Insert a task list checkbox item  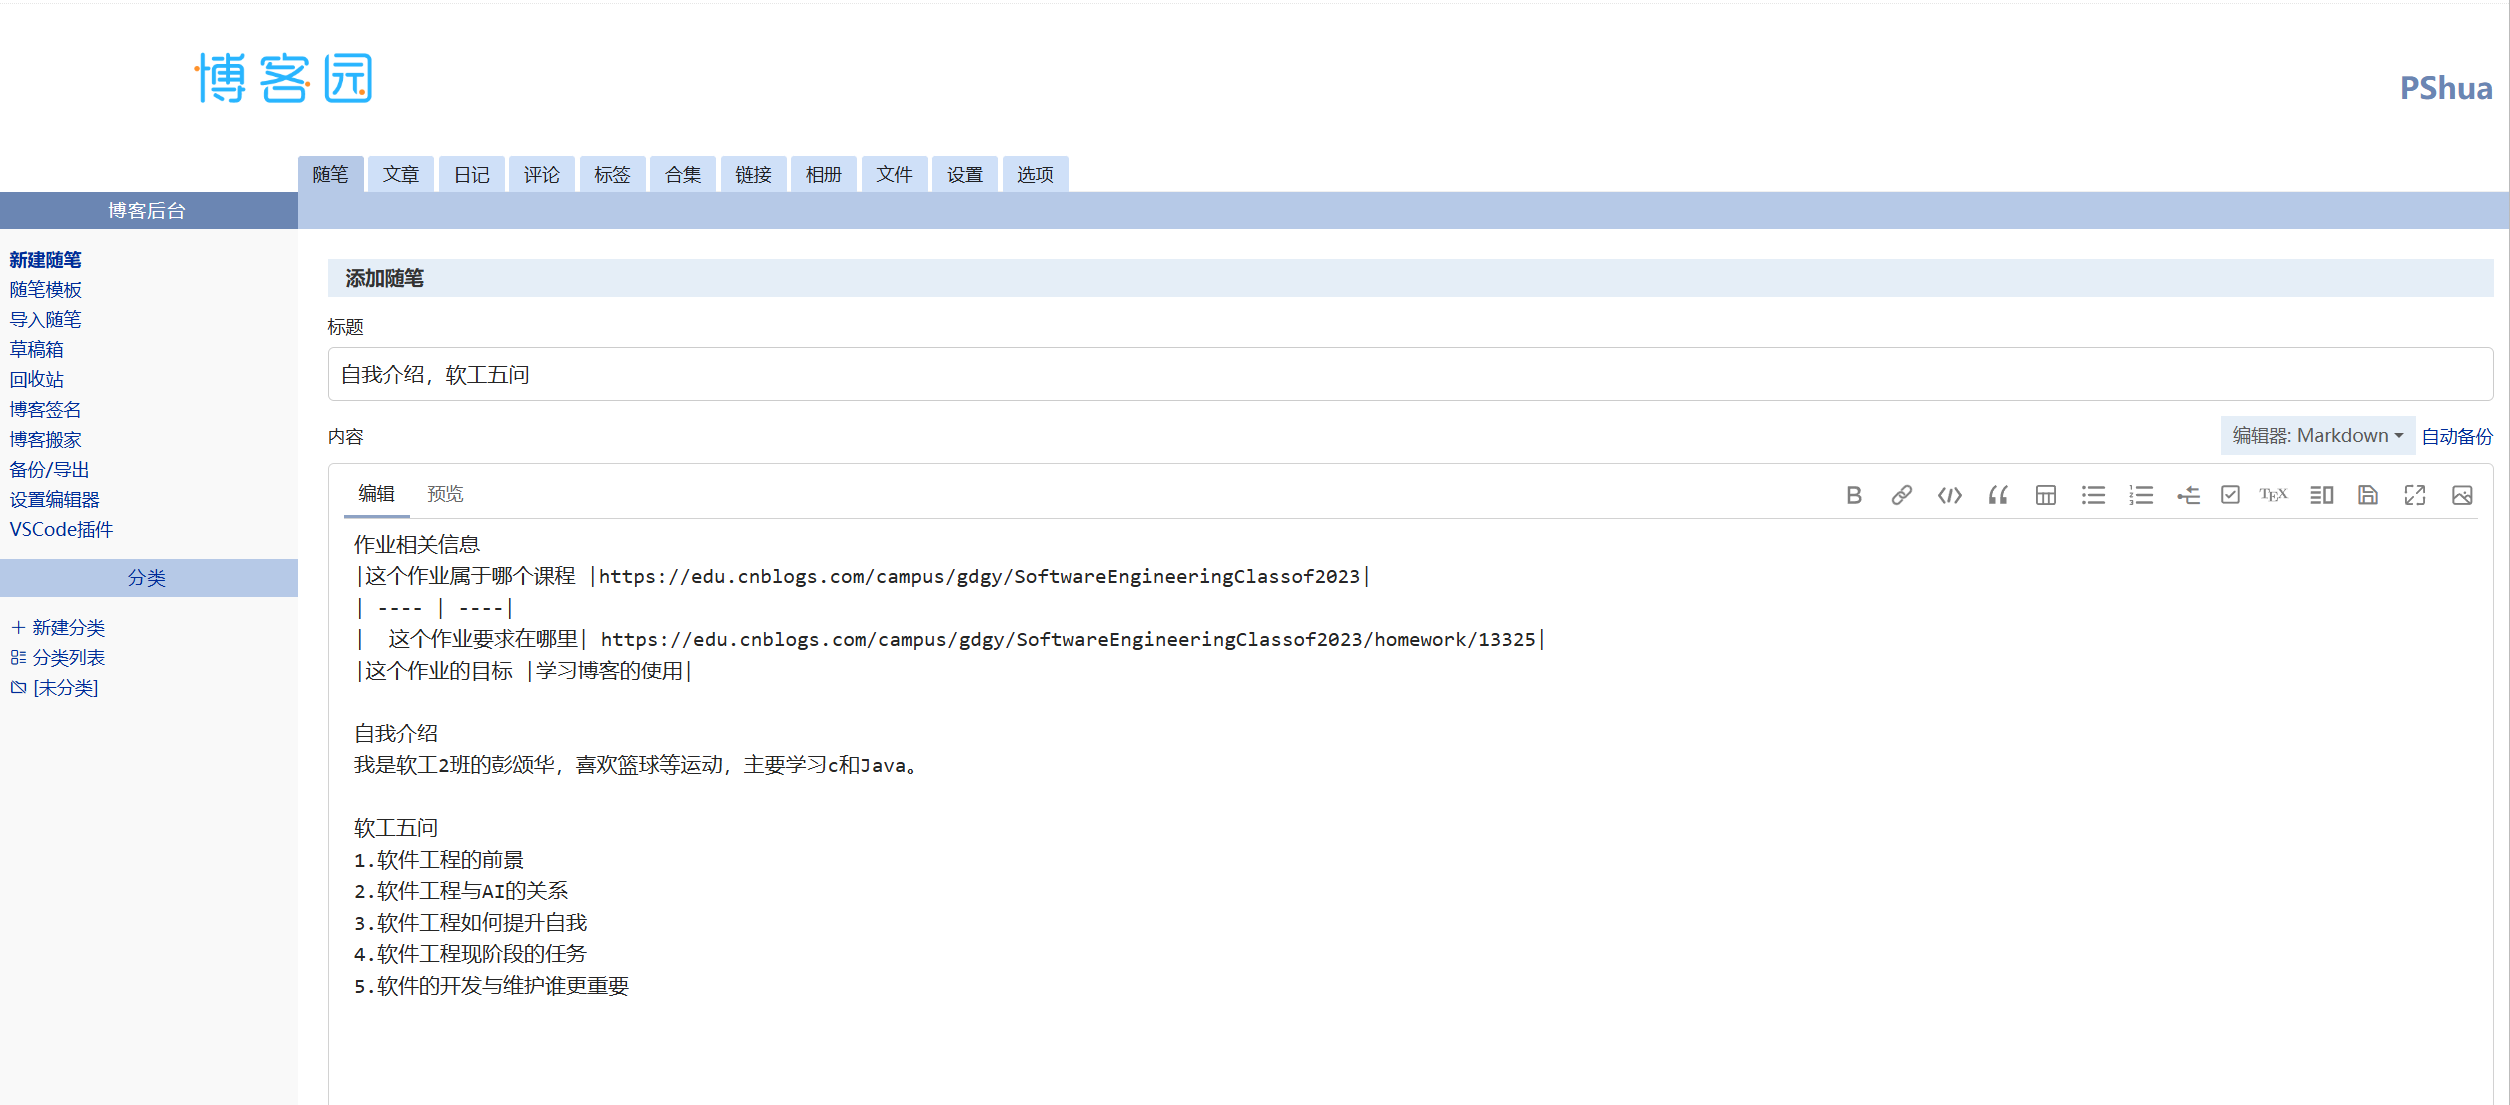click(x=2230, y=495)
